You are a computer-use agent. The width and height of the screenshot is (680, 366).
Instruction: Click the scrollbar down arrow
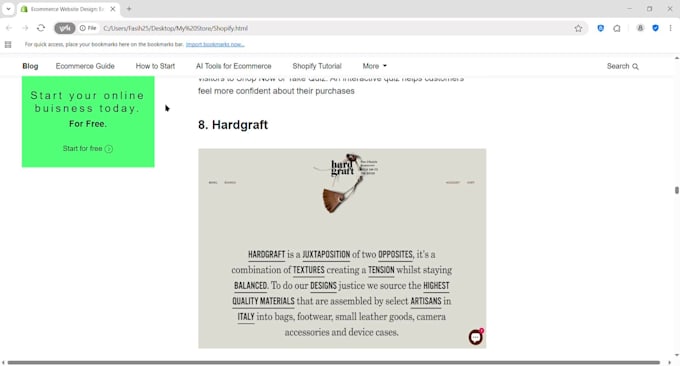(677, 355)
